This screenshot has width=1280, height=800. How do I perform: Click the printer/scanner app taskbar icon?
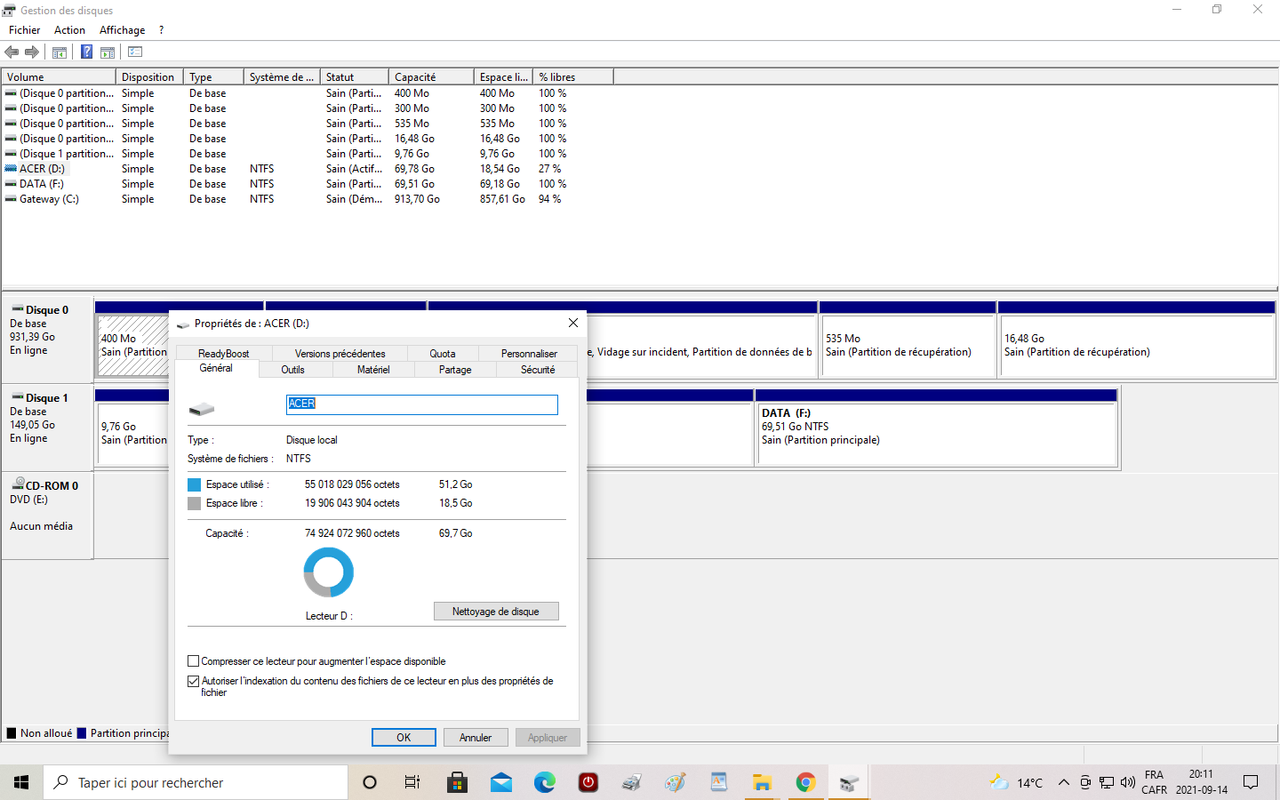pos(632,782)
